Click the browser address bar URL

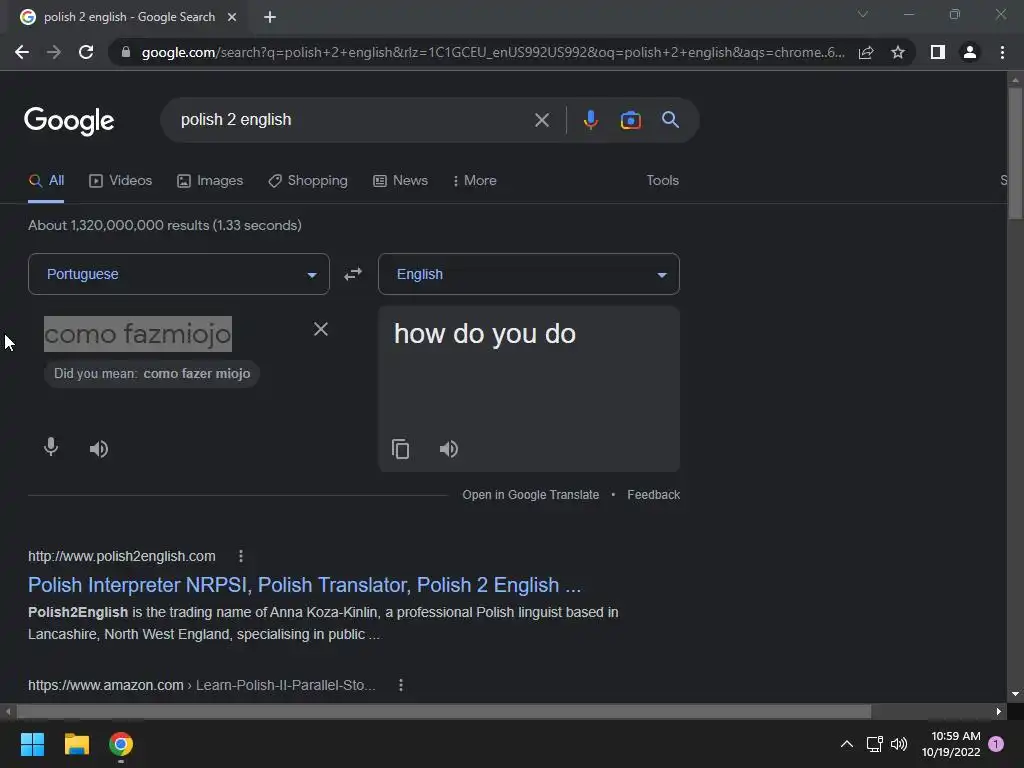(493, 52)
